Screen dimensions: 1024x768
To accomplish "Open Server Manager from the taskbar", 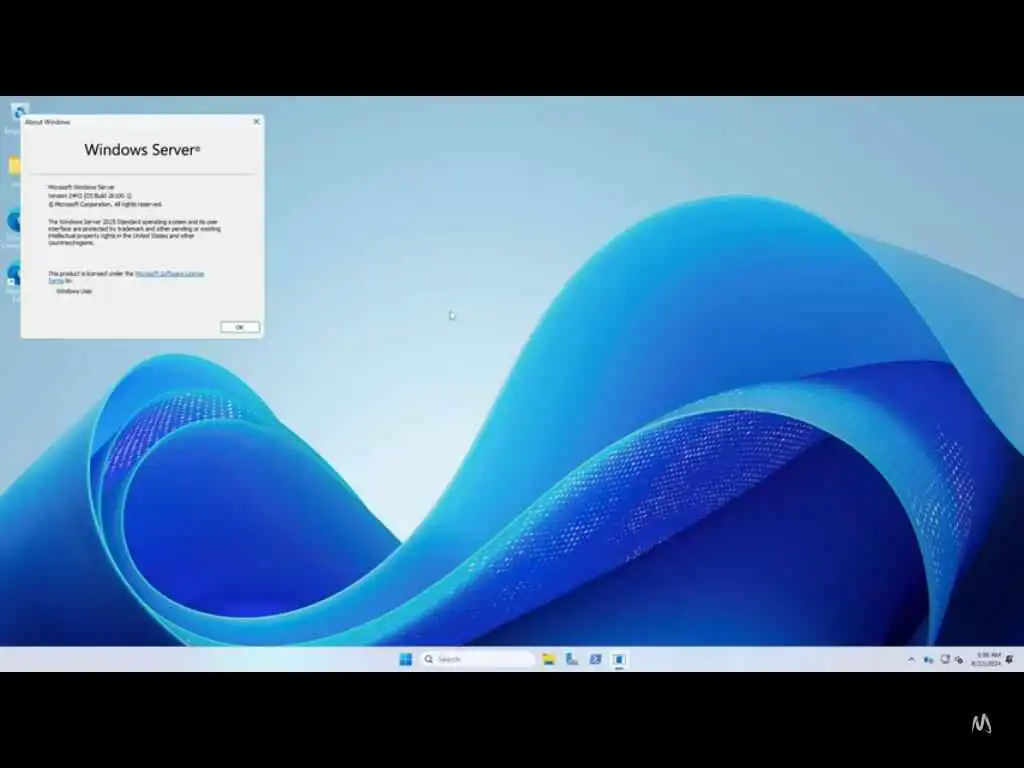I will 572,659.
